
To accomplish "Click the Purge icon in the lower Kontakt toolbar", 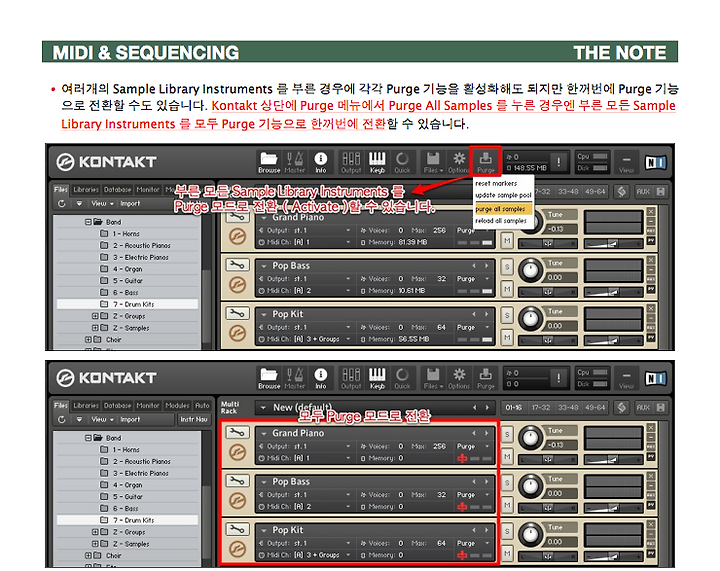I will [x=485, y=379].
